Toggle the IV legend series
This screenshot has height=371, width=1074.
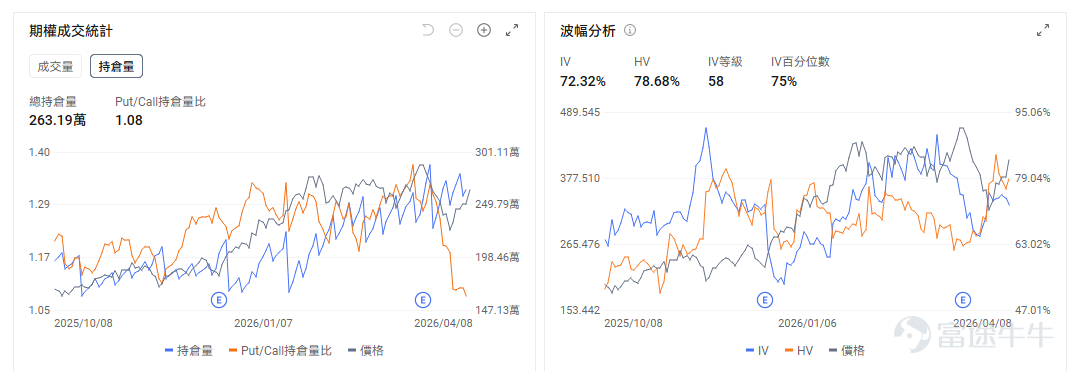(x=757, y=350)
